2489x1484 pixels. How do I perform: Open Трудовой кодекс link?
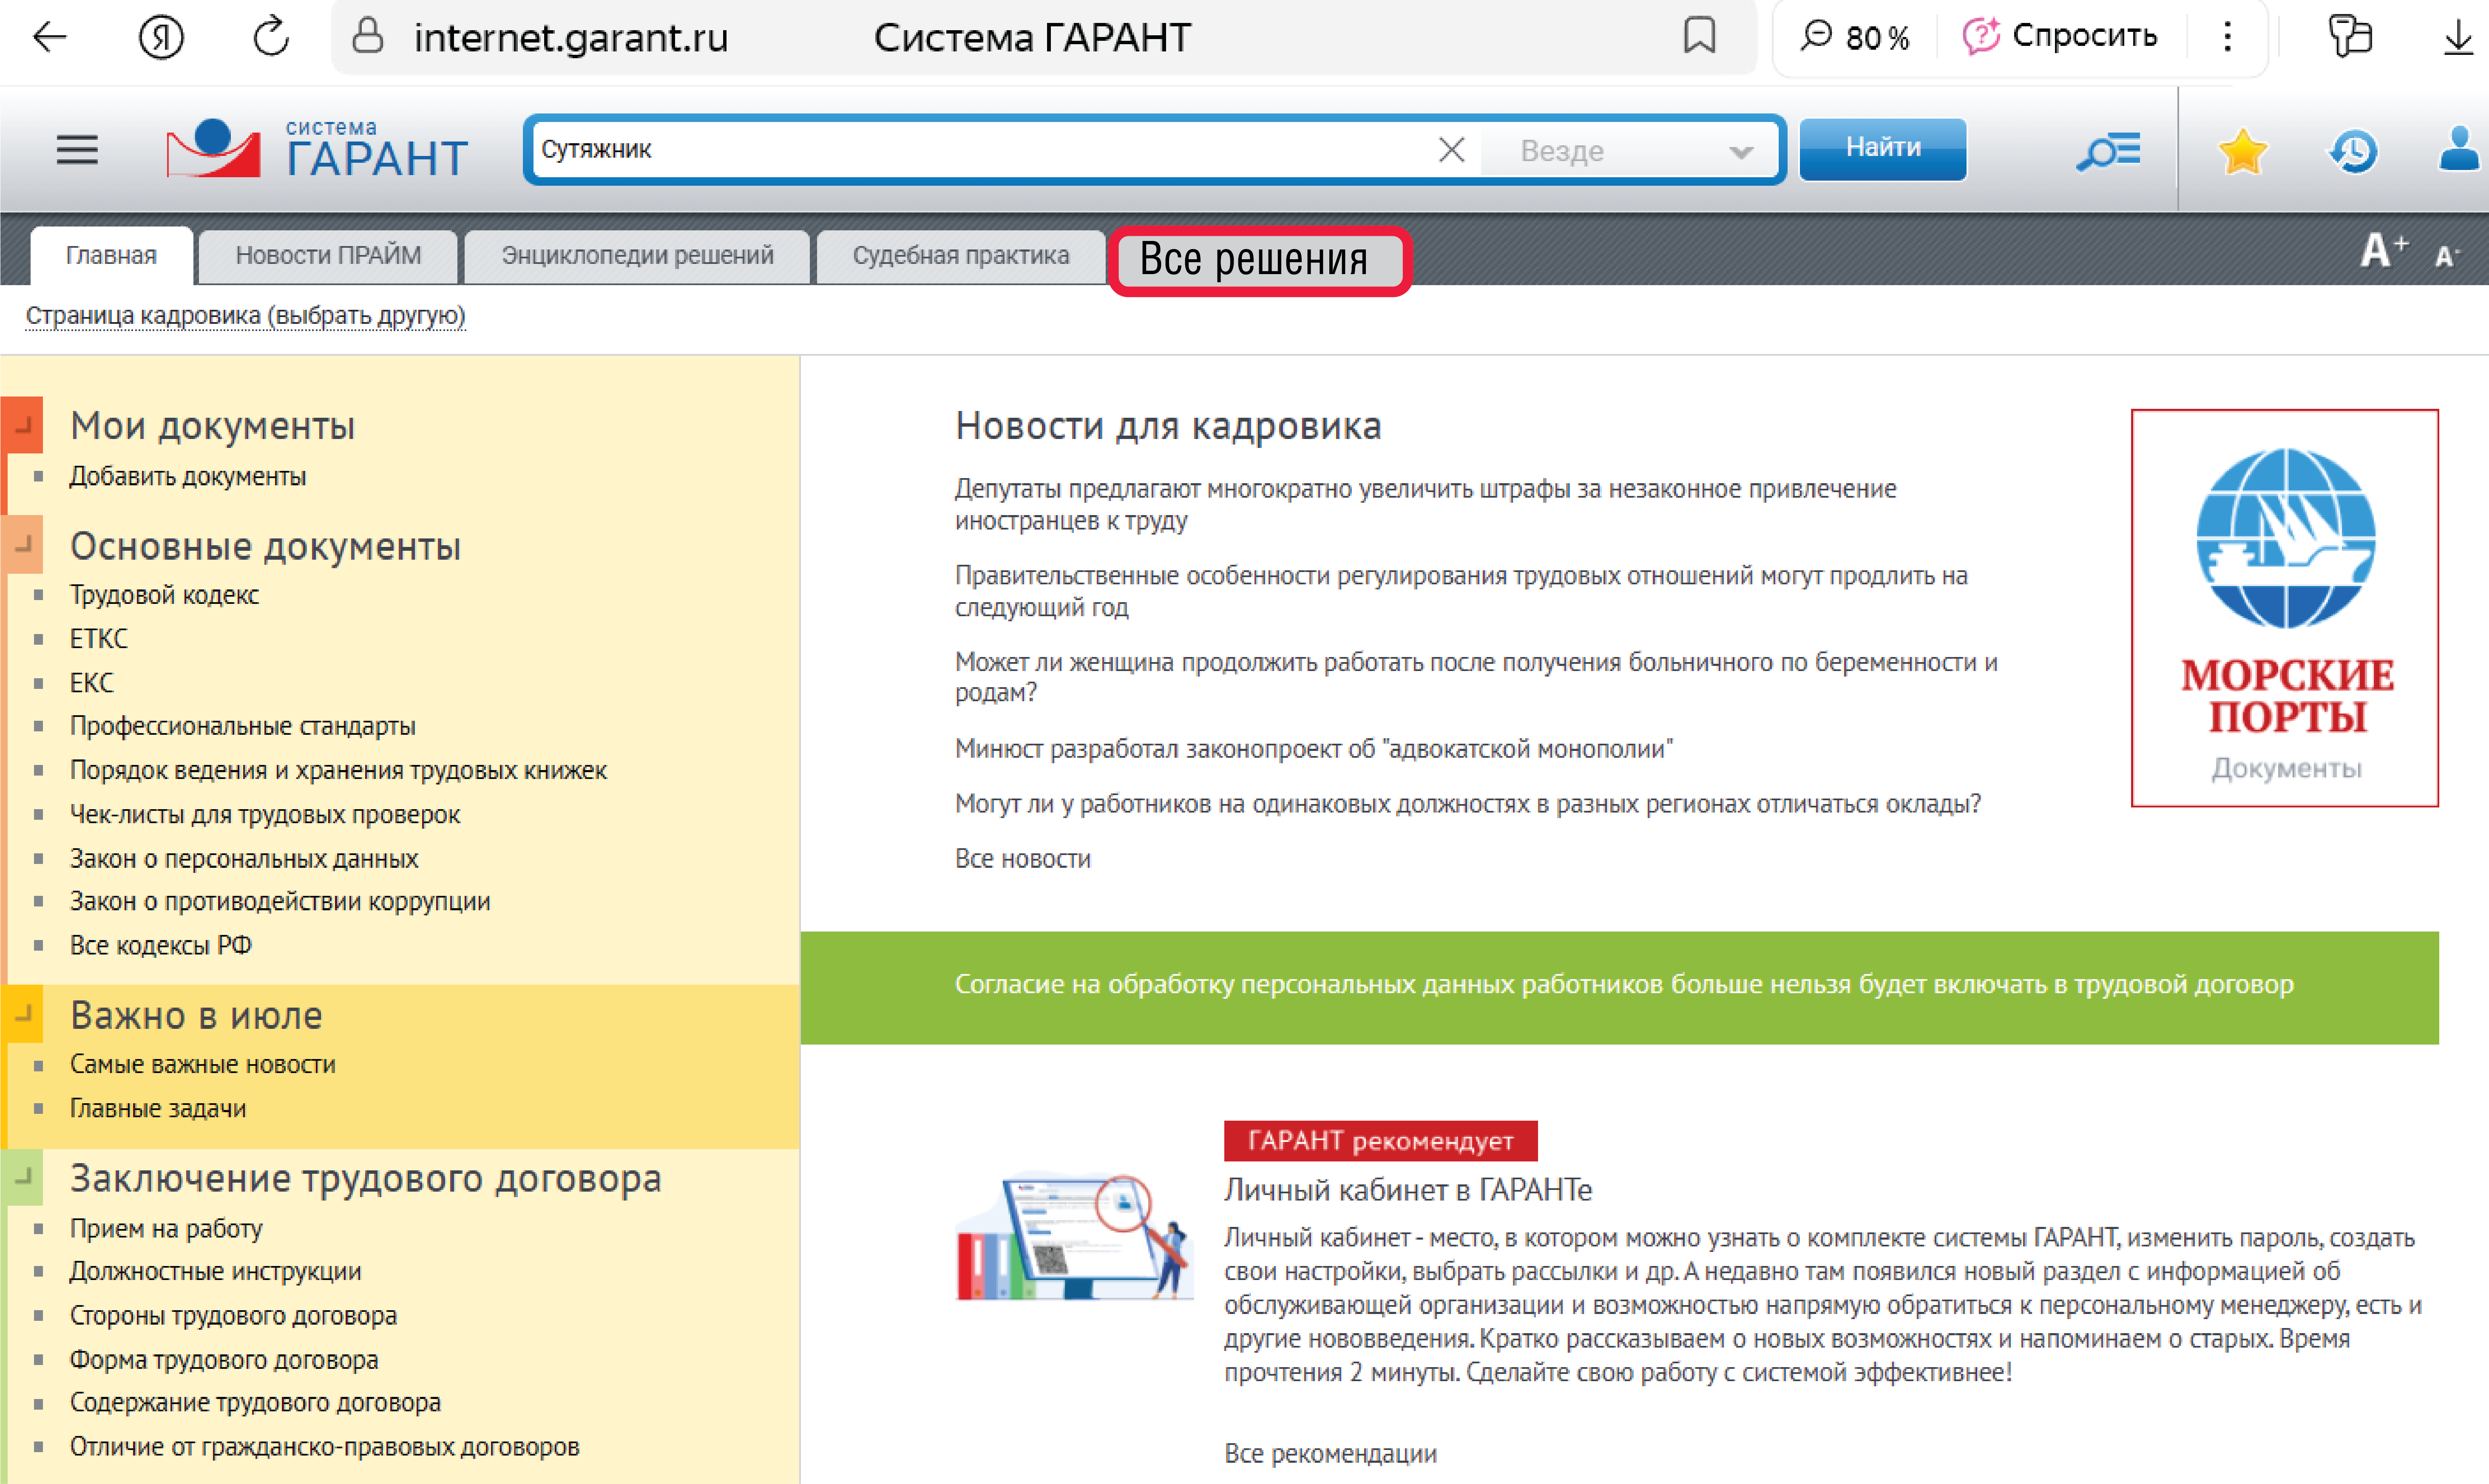click(164, 595)
